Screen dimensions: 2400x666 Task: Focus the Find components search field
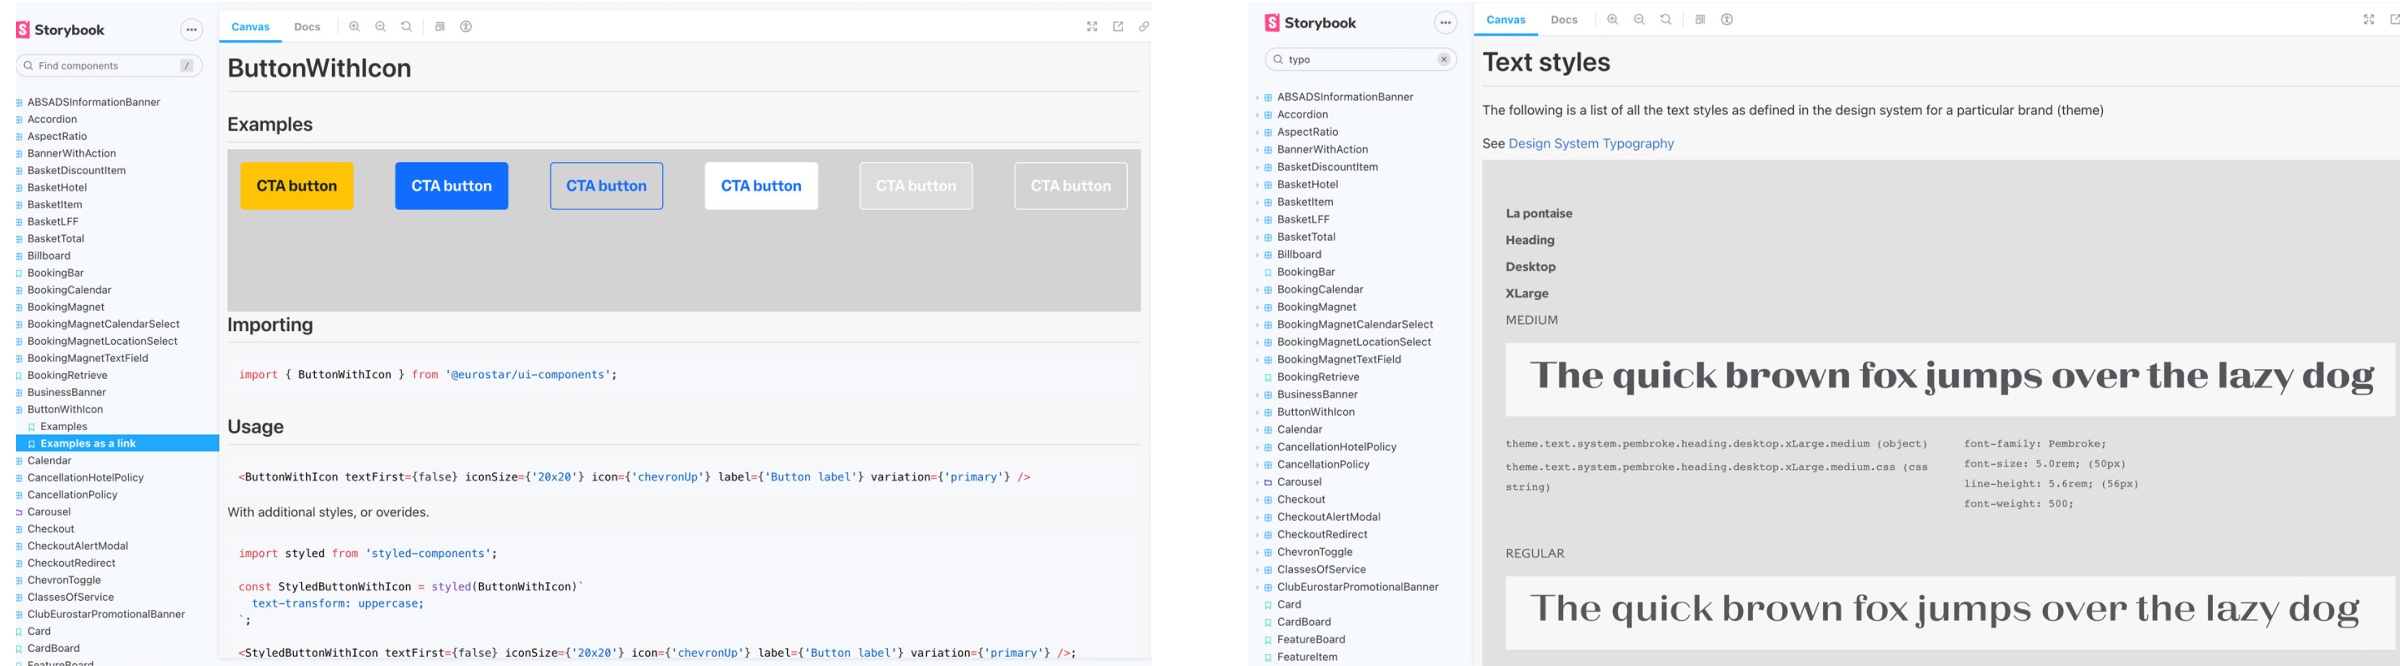[109, 66]
